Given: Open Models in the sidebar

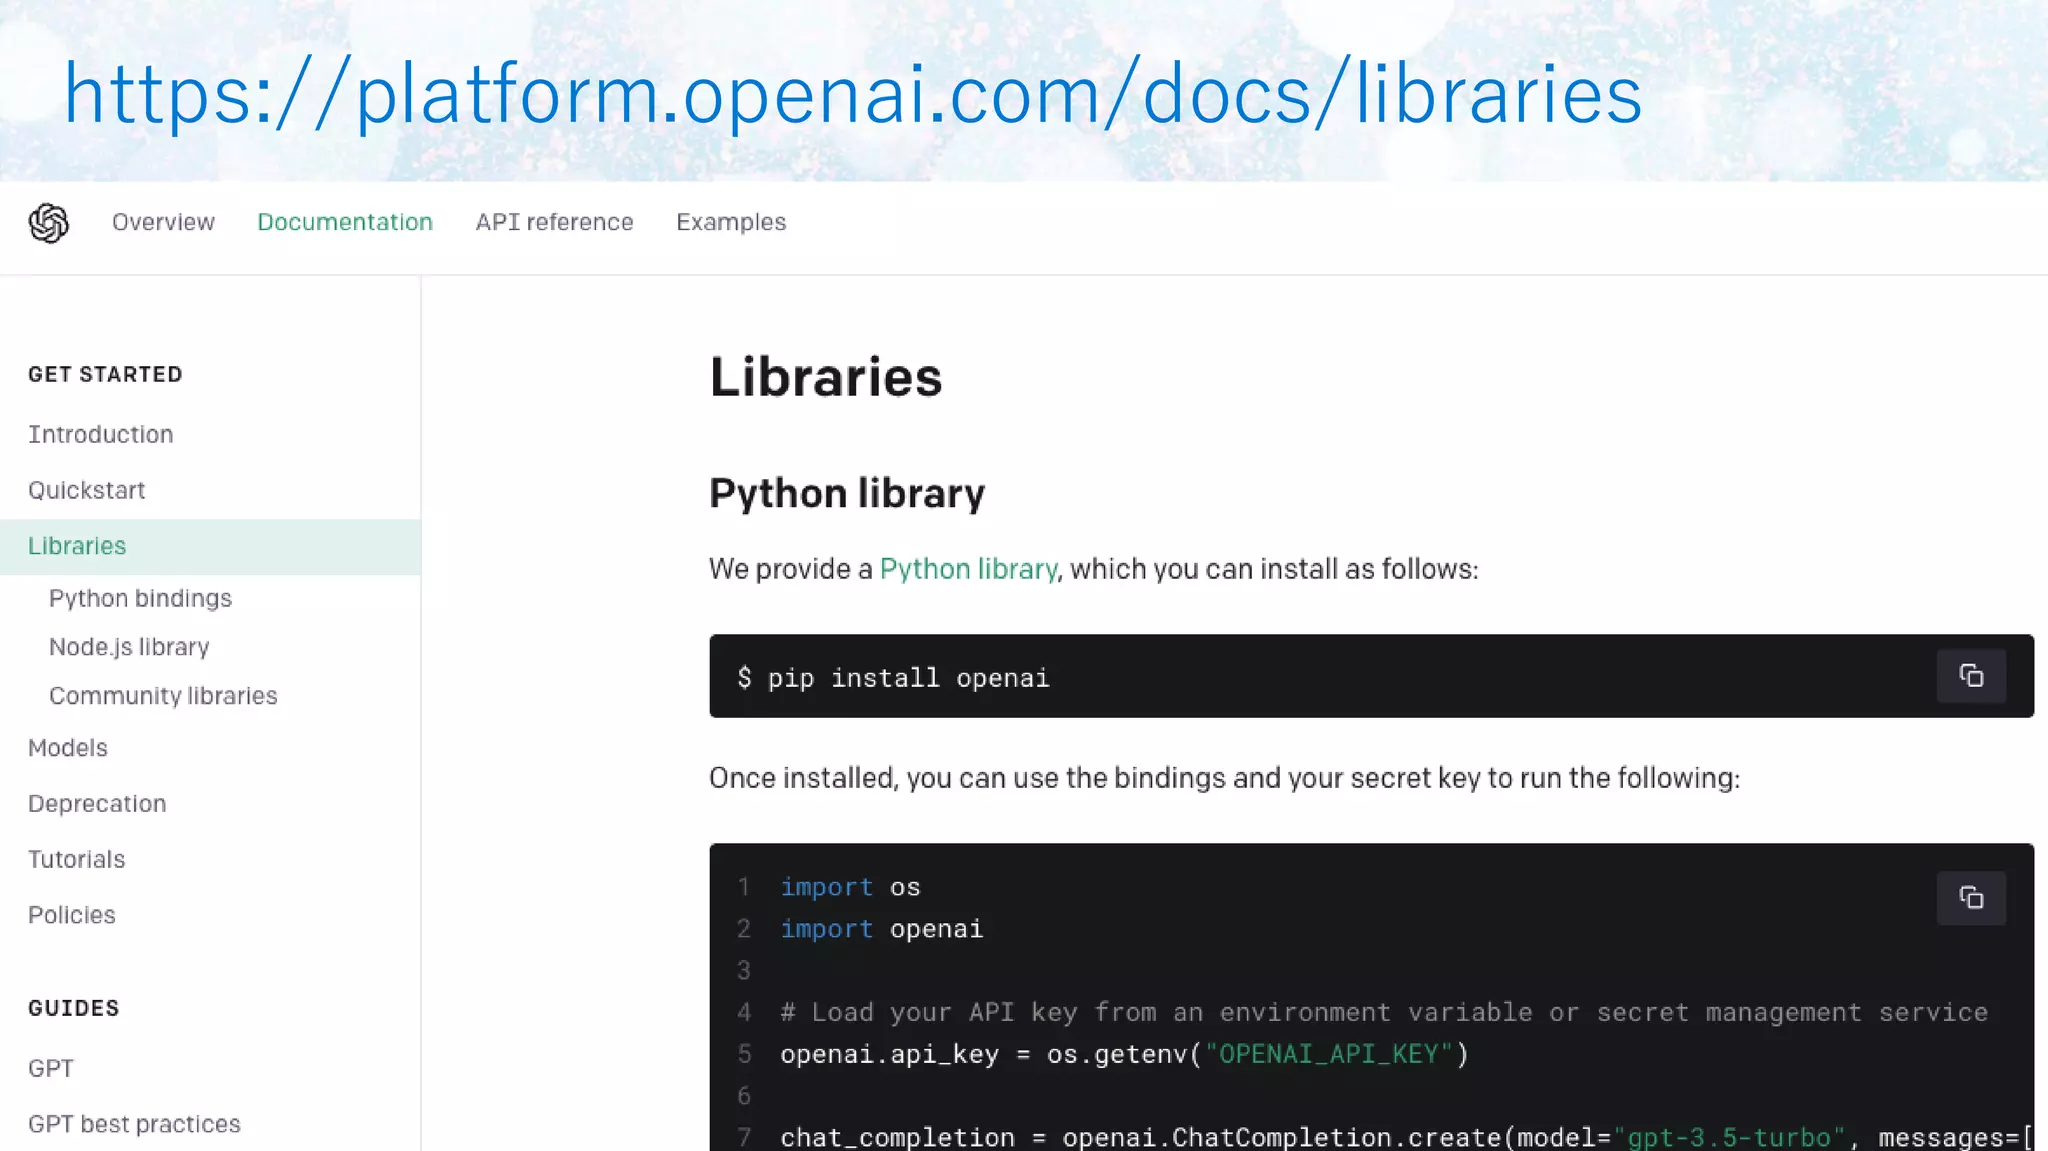Looking at the screenshot, I should tap(68, 748).
